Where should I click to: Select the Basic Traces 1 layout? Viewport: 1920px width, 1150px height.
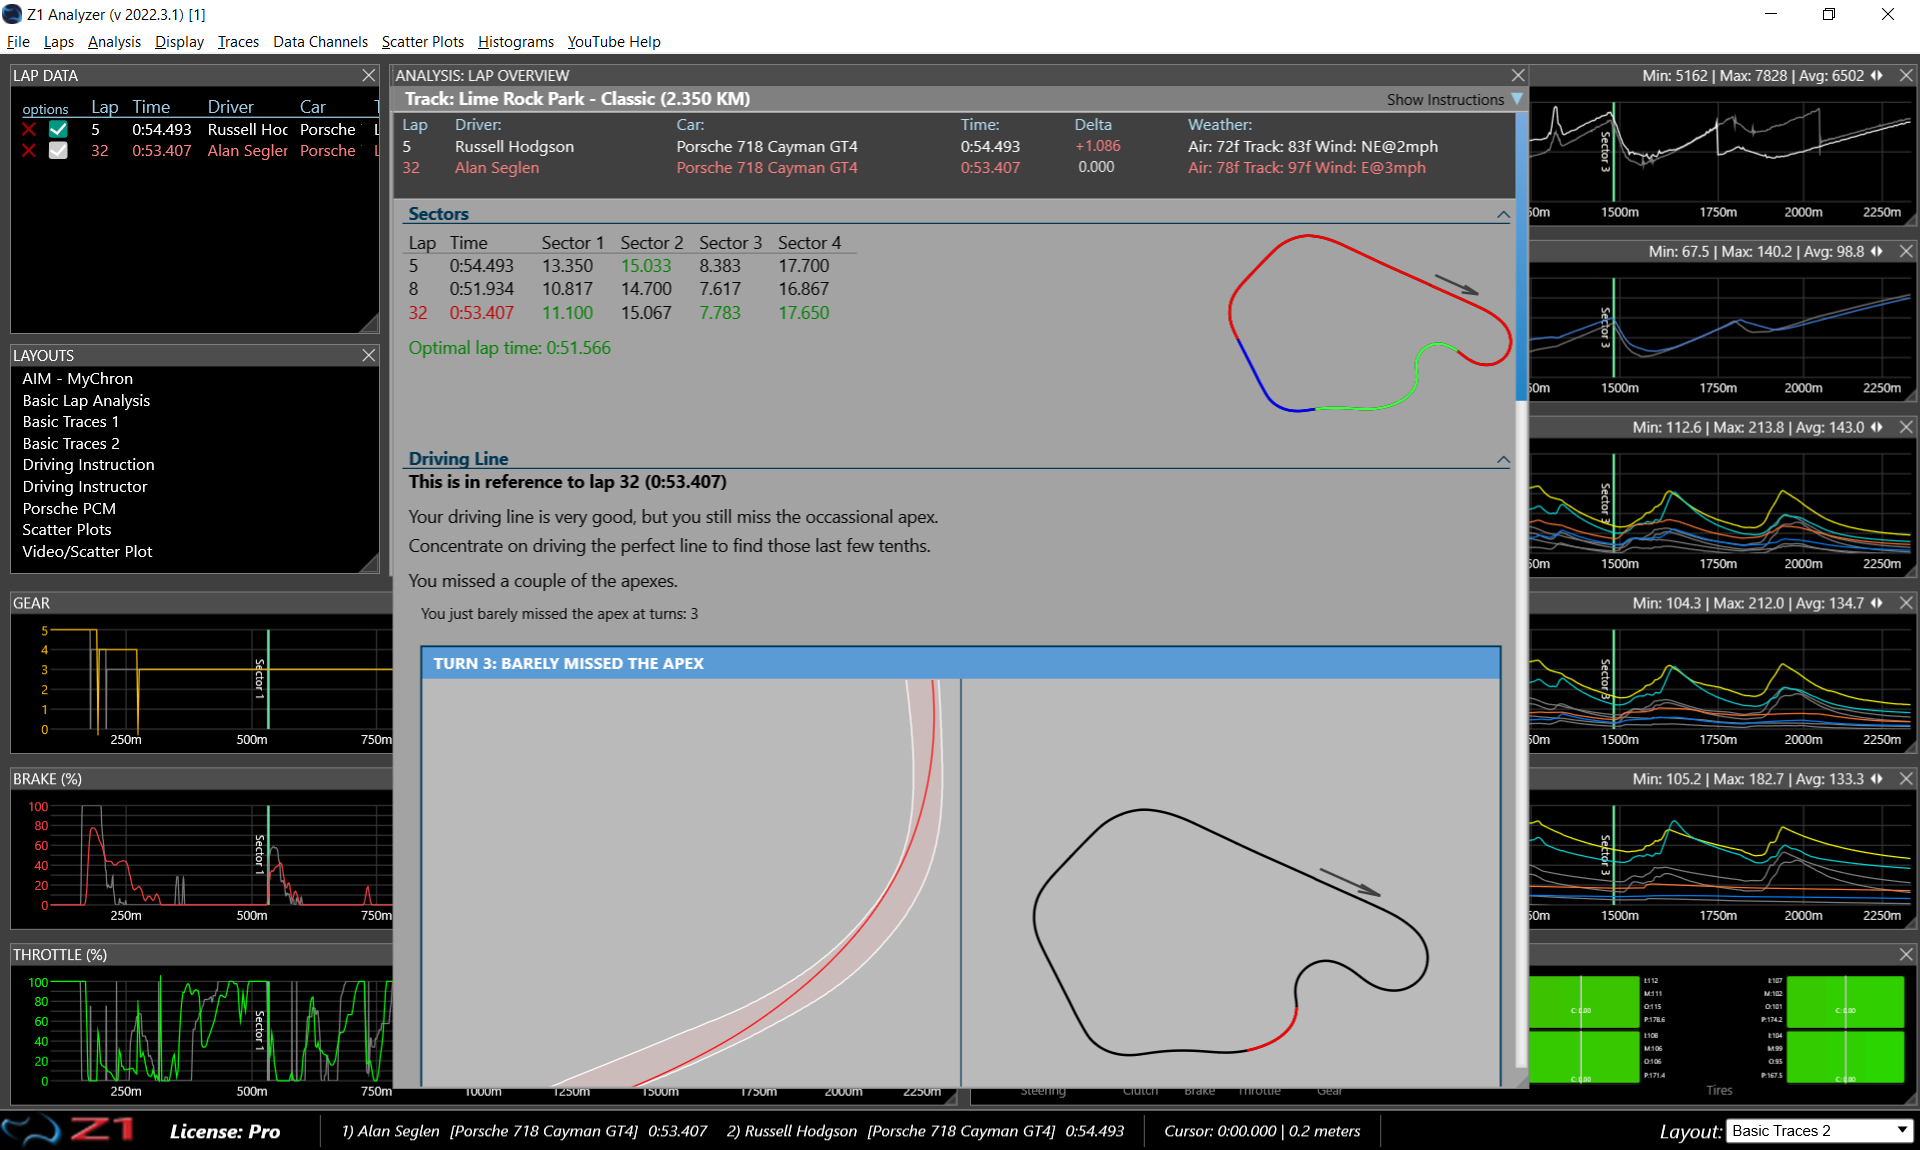coord(70,422)
